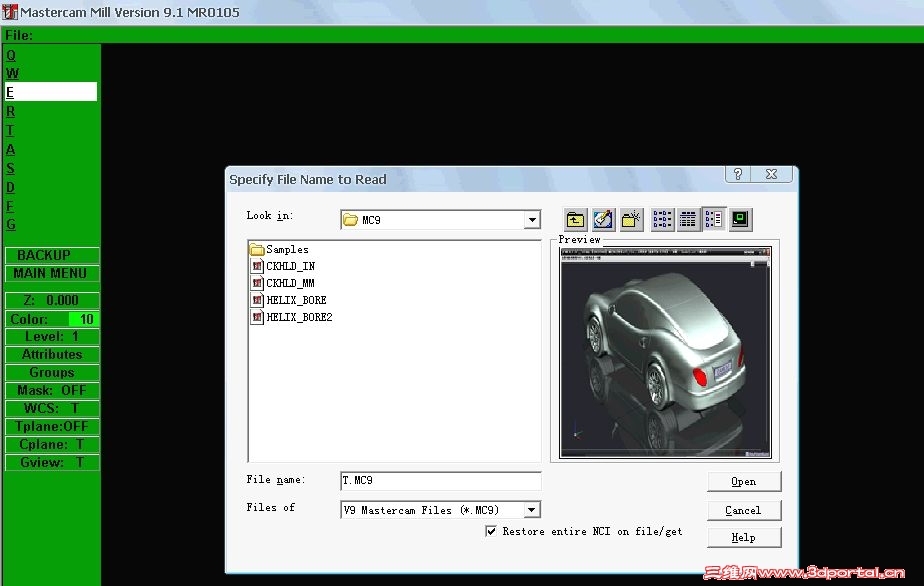This screenshot has width=924, height=586.
Task: Open the Groups button
Action: tap(52, 373)
